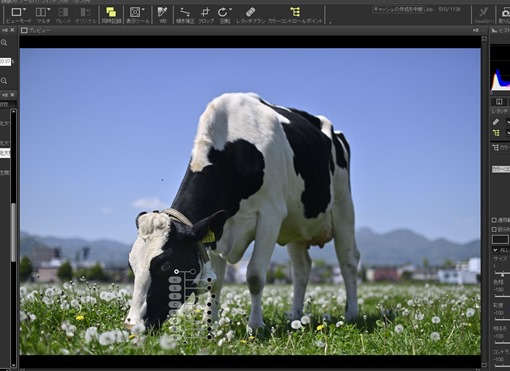Select the 傾き補正 straighten tool
The width and height of the screenshot is (510, 371).
(185, 15)
